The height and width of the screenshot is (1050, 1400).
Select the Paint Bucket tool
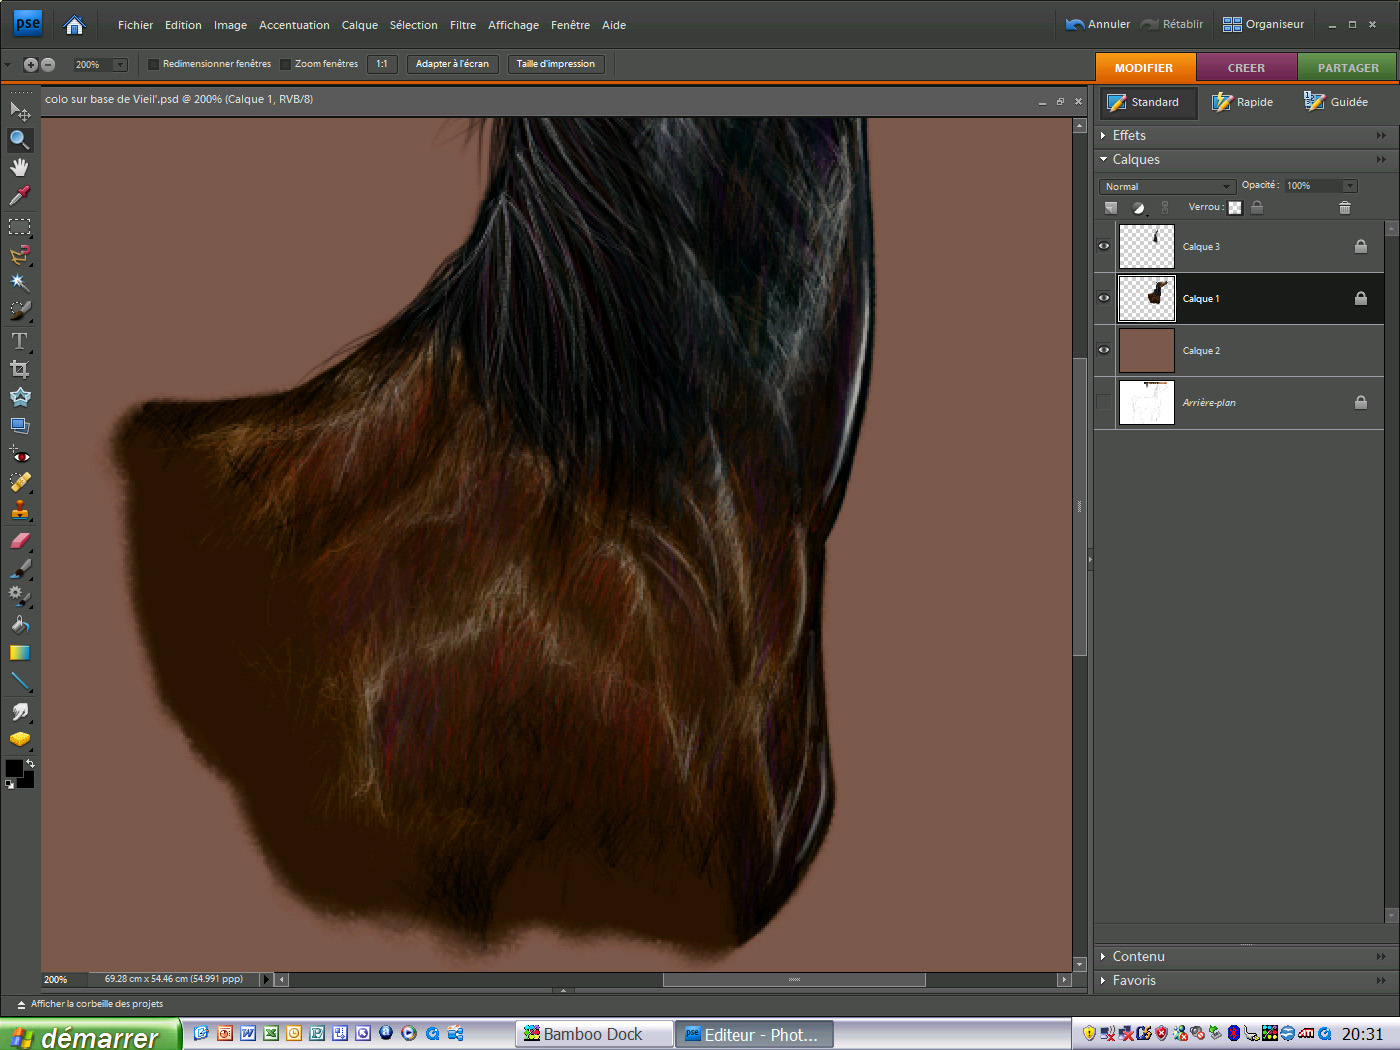tap(19, 625)
